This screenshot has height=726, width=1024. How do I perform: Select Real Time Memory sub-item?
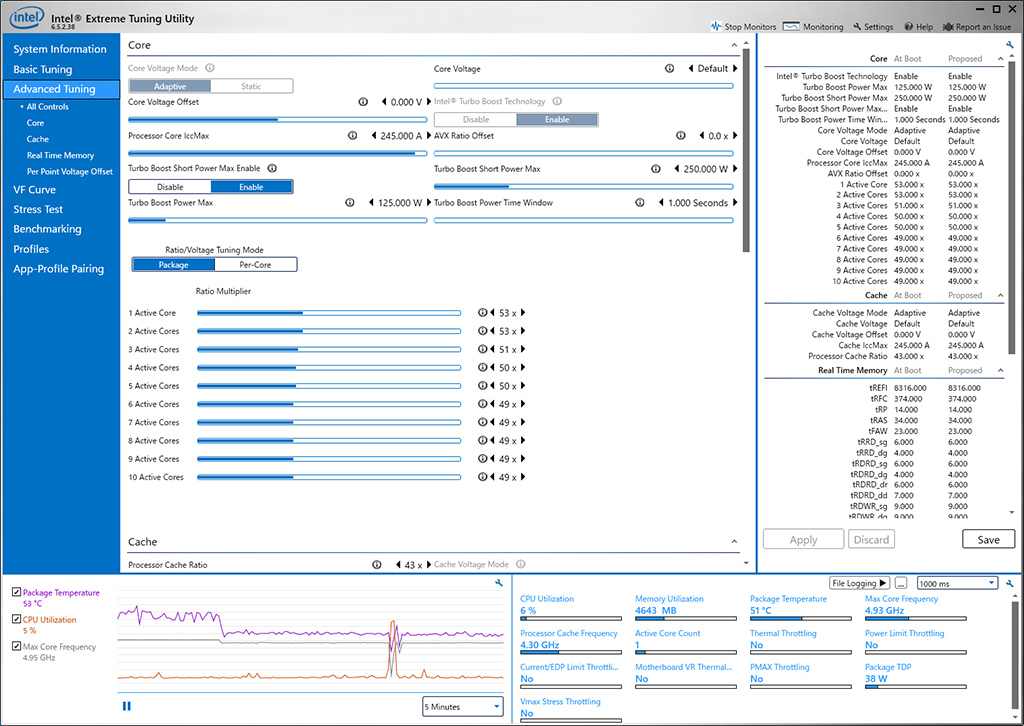tap(60, 155)
